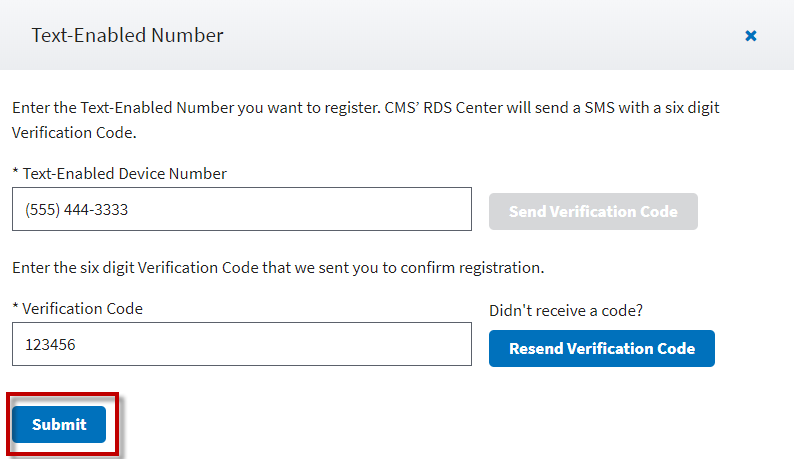Click the Text-Enabled Device Number label
Screen dimensions: 794x459
[x=124, y=174]
